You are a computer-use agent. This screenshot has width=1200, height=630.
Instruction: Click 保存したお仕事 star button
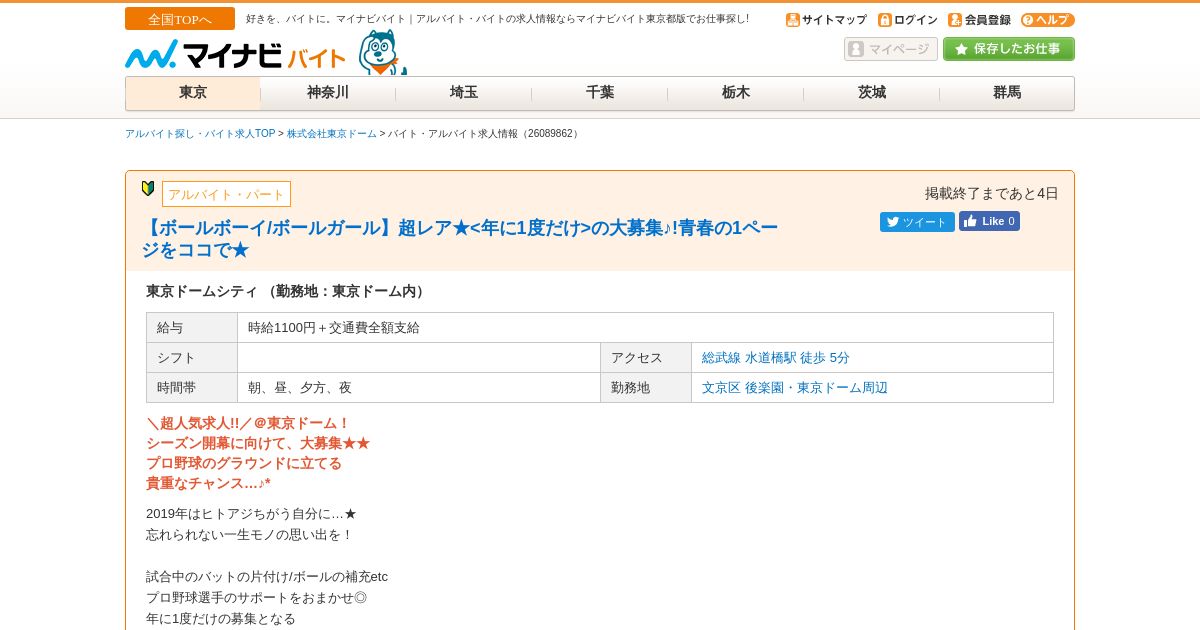1009,49
